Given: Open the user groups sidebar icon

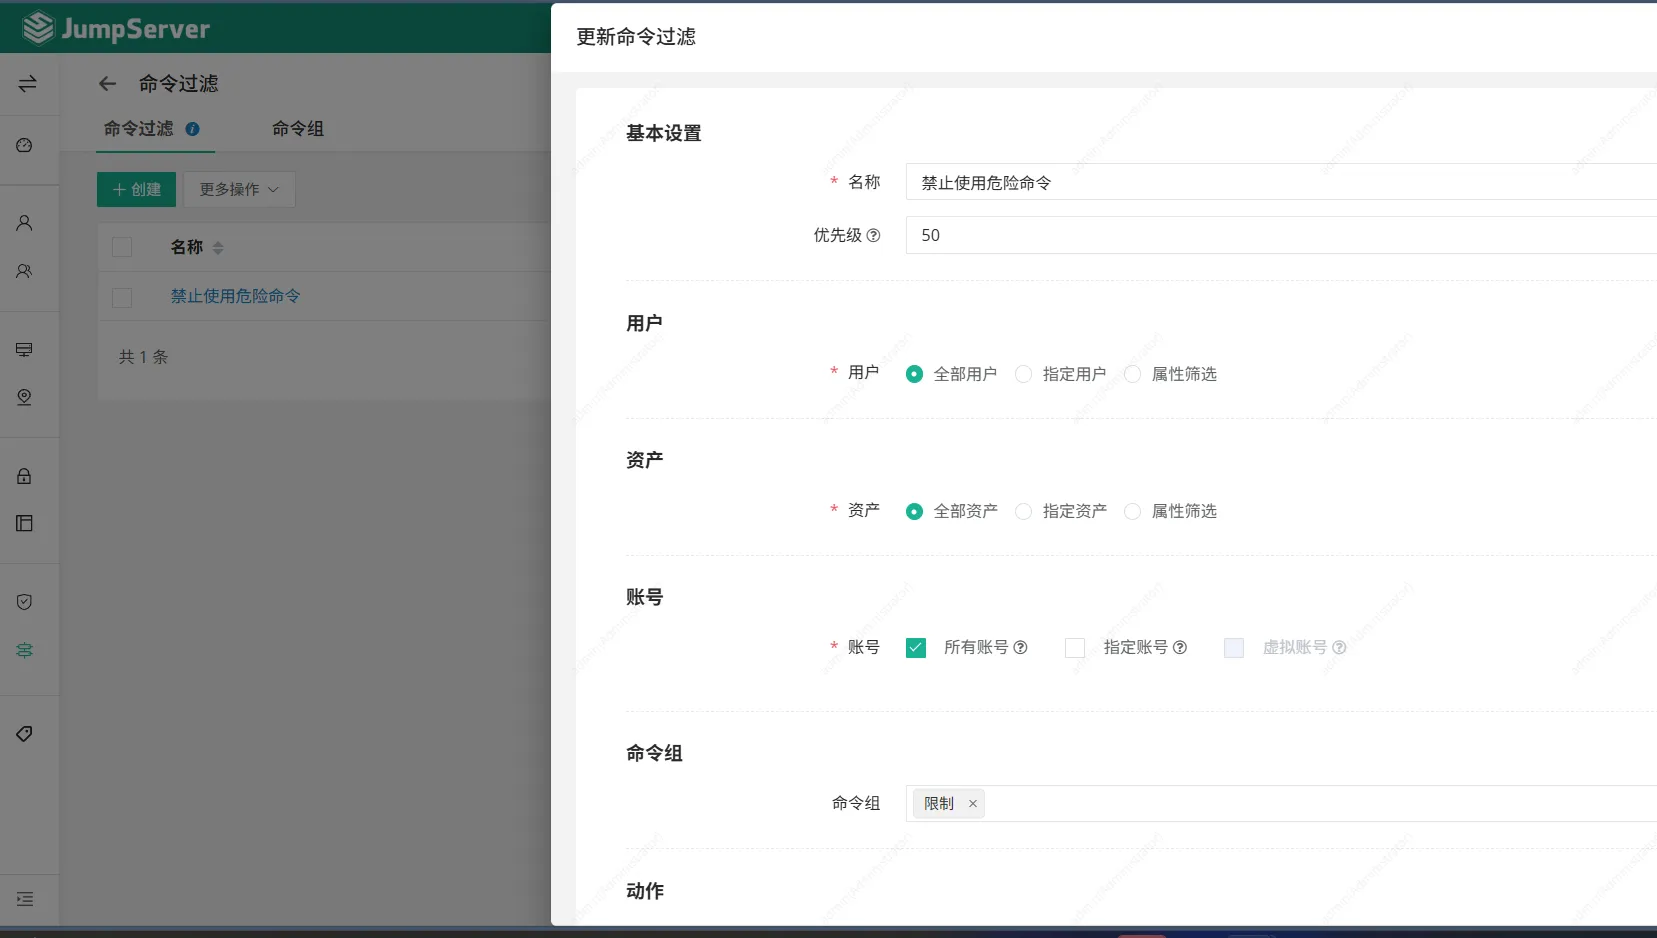Looking at the screenshot, I should 25,271.
